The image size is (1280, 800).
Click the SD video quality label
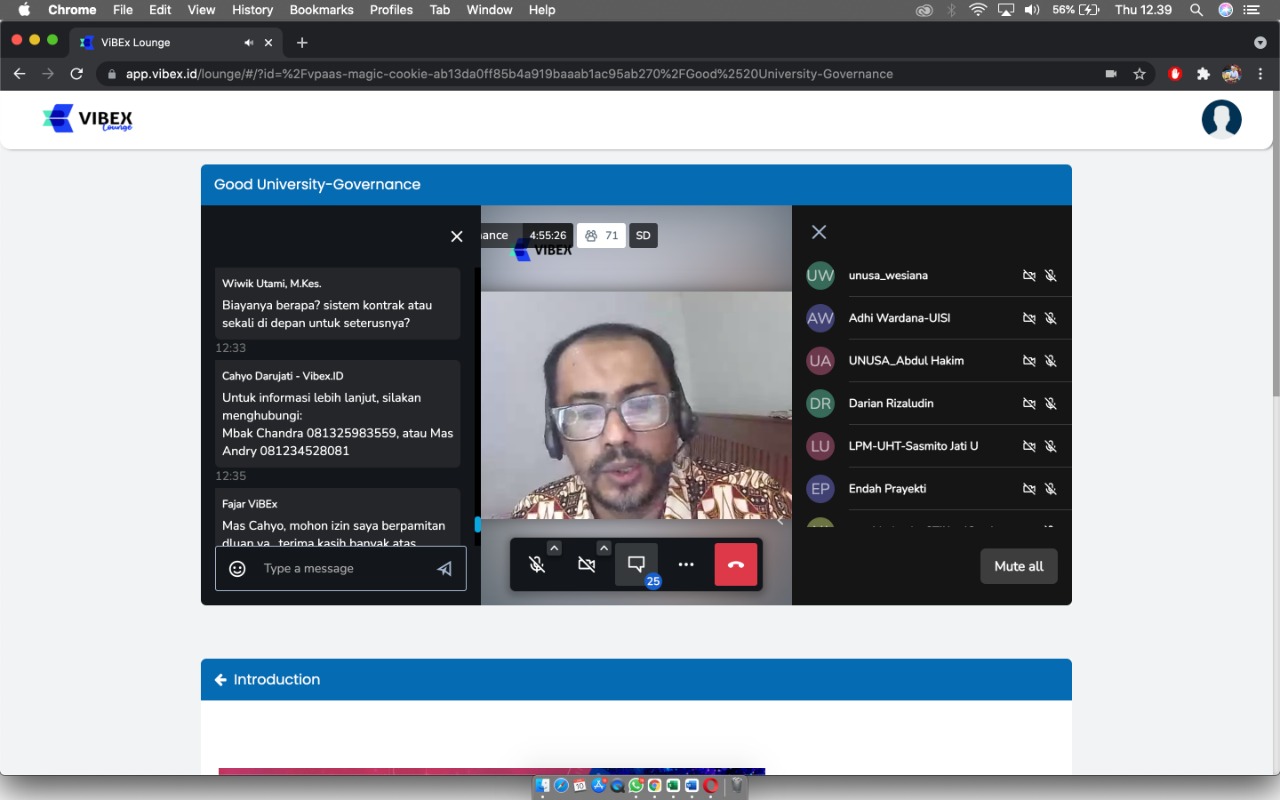tap(643, 236)
